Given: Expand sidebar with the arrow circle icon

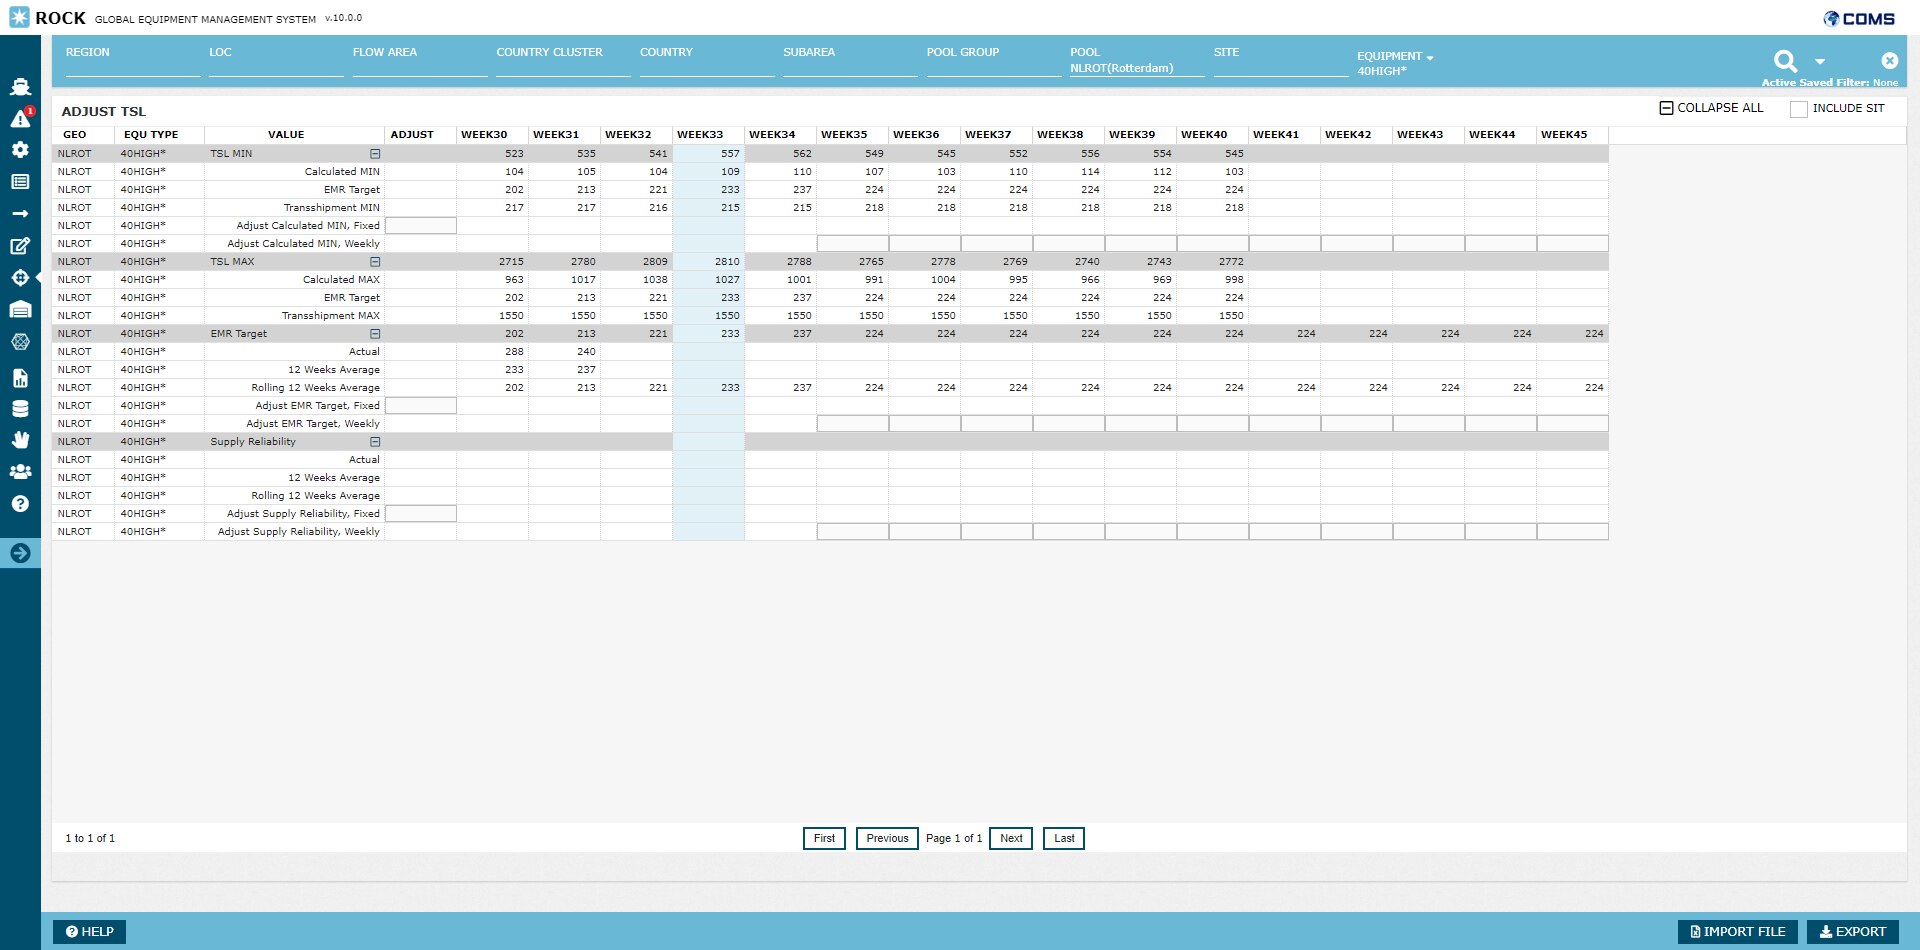Looking at the screenshot, I should tap(20, 553).
